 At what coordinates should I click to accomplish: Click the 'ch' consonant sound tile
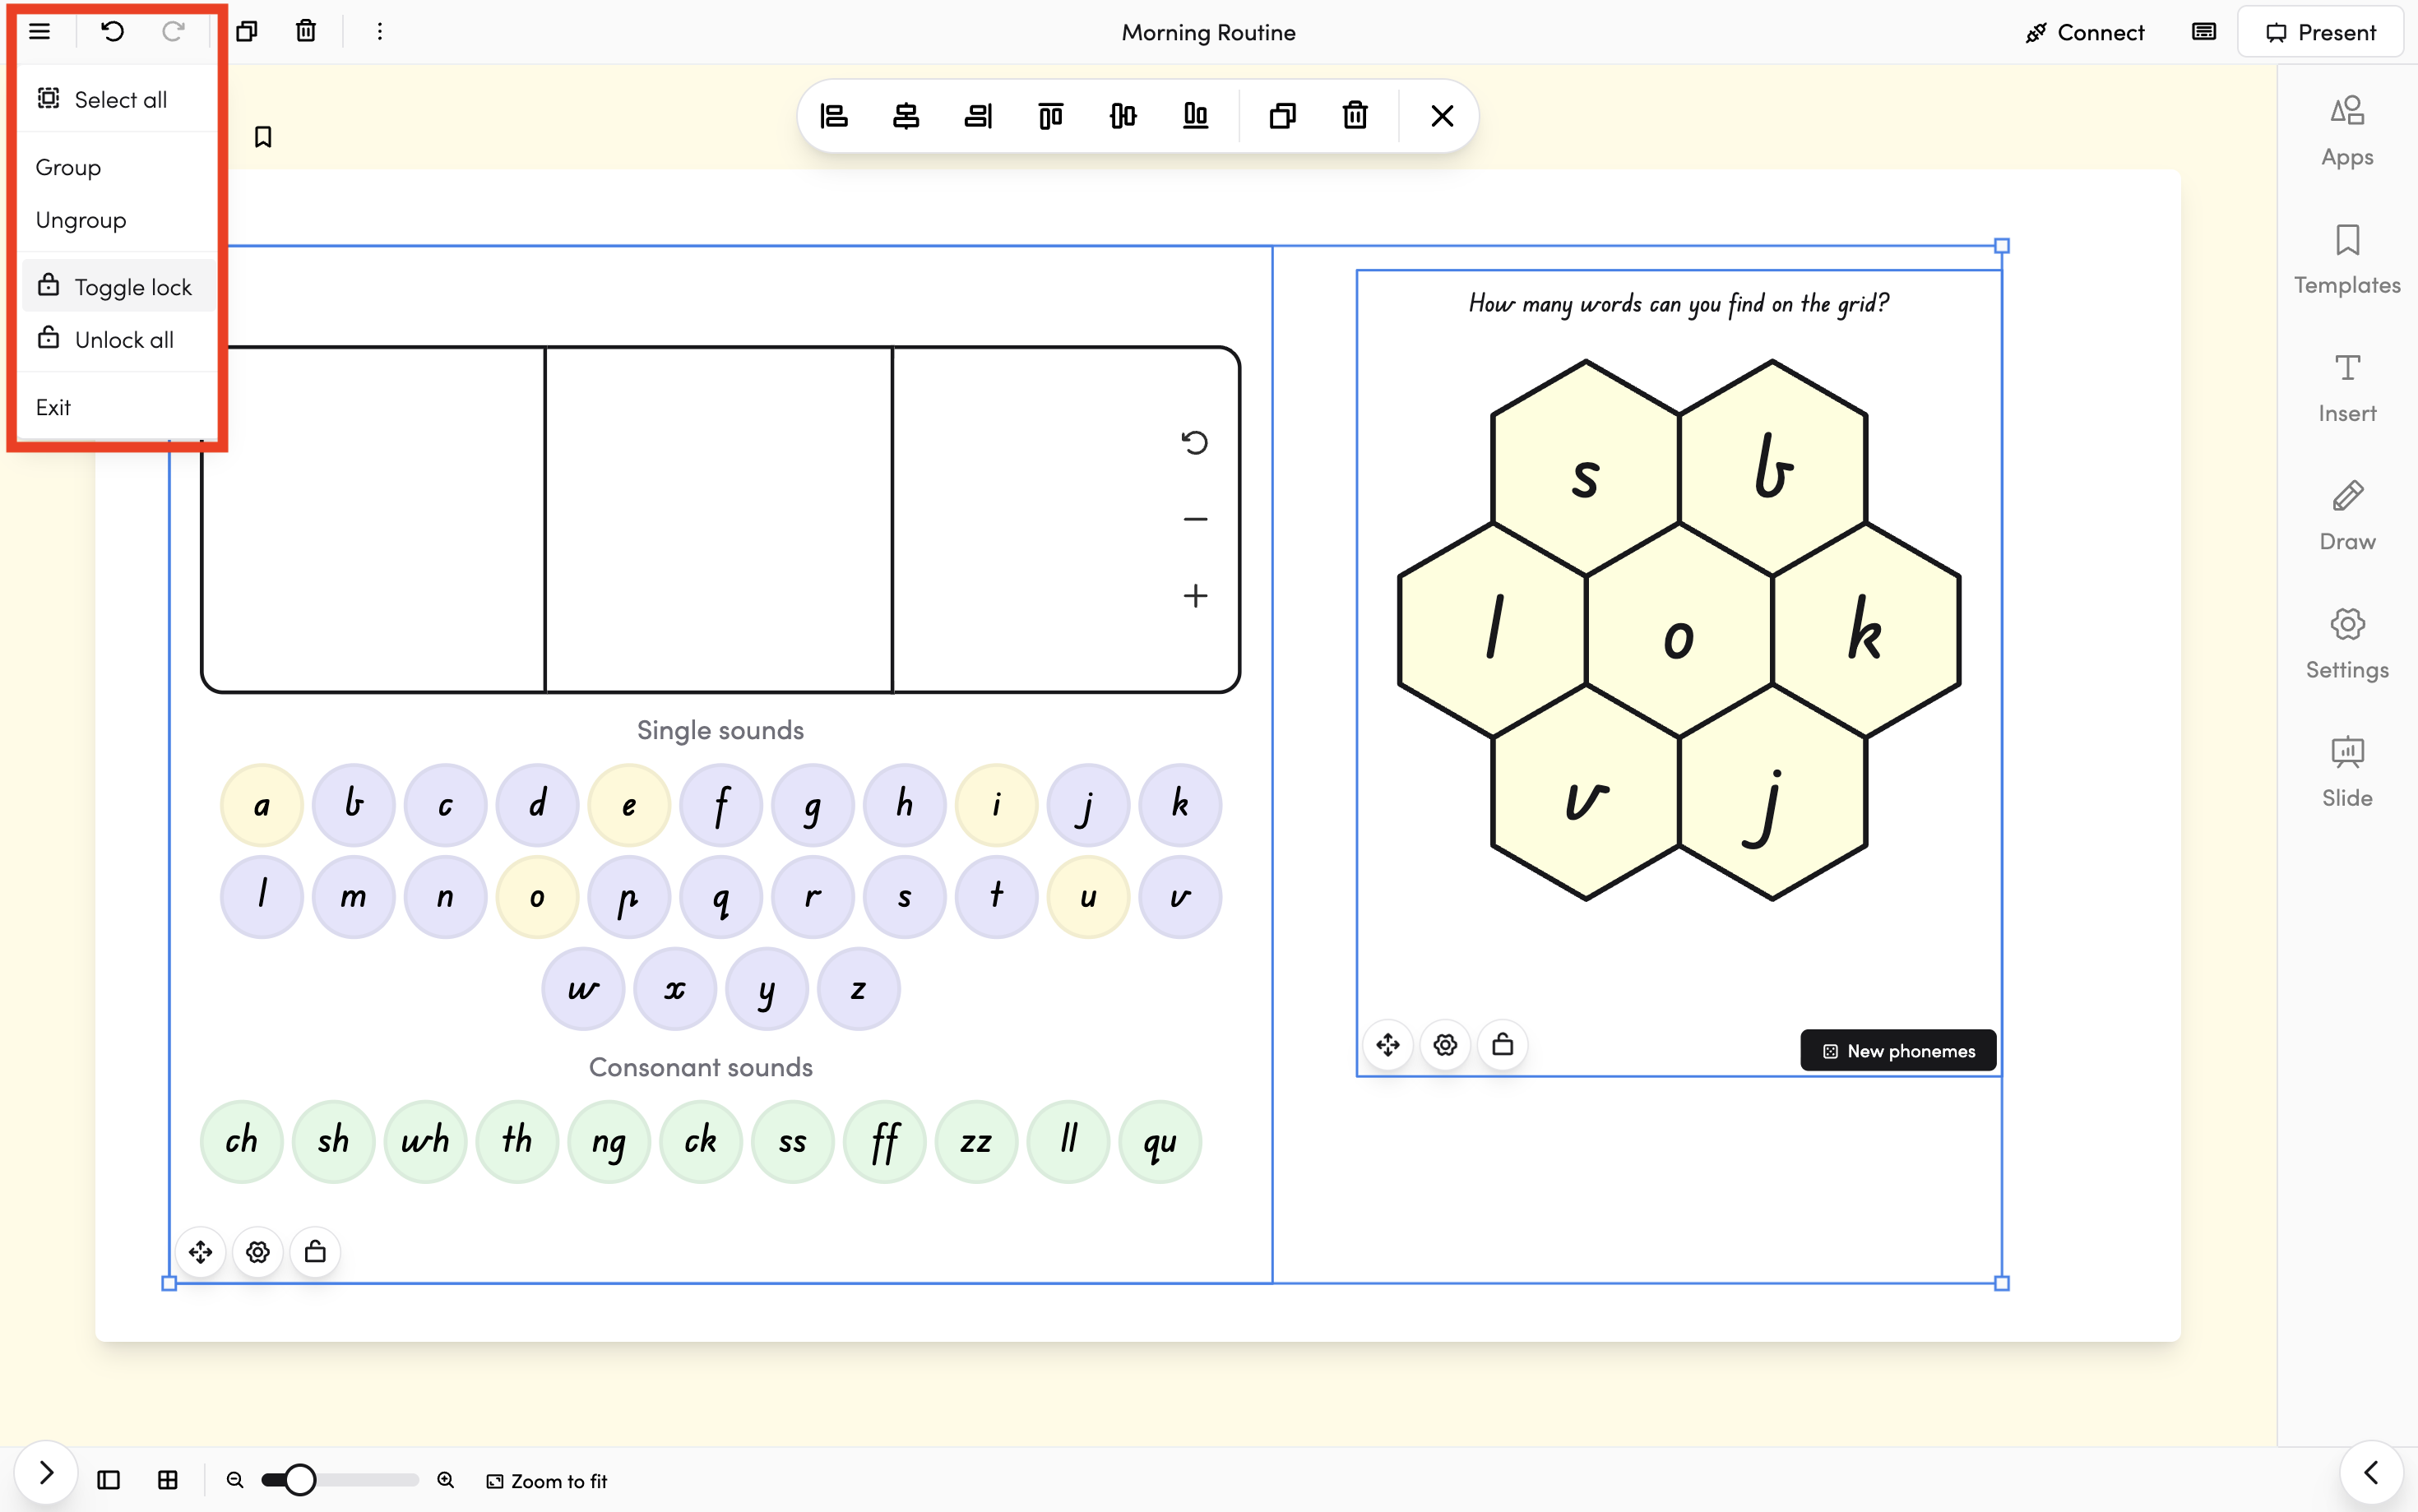coord(242,1141)
